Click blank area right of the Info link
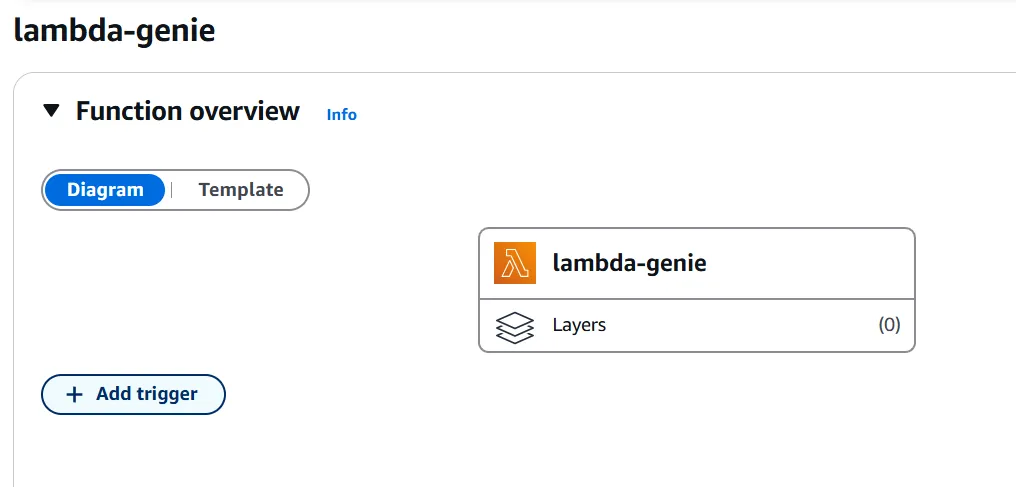1016x487 pixels. [x=648, y=115]
